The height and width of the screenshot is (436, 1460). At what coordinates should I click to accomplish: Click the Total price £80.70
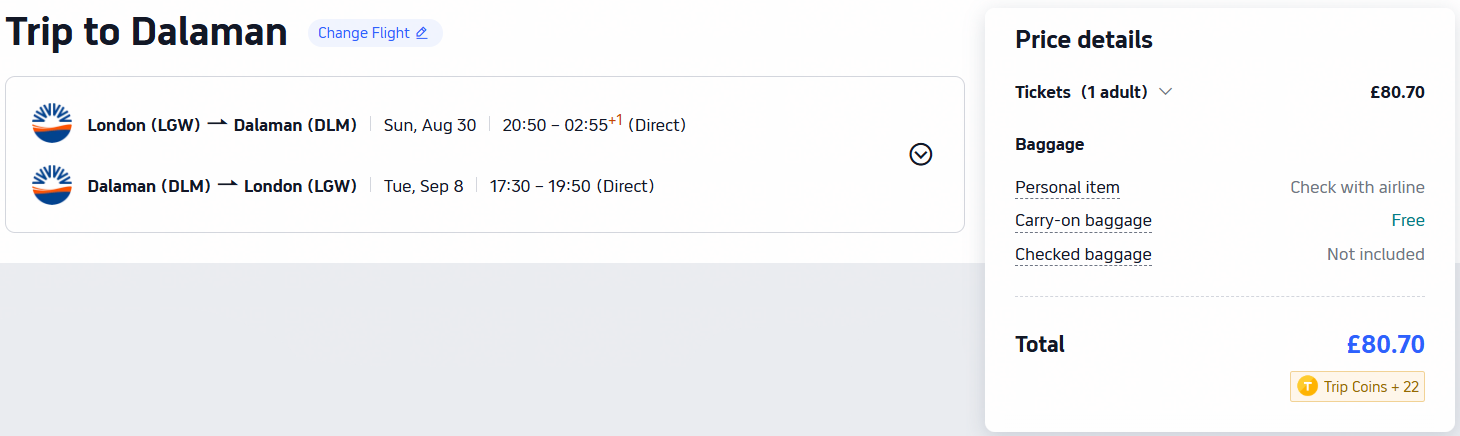point(1385,345)
